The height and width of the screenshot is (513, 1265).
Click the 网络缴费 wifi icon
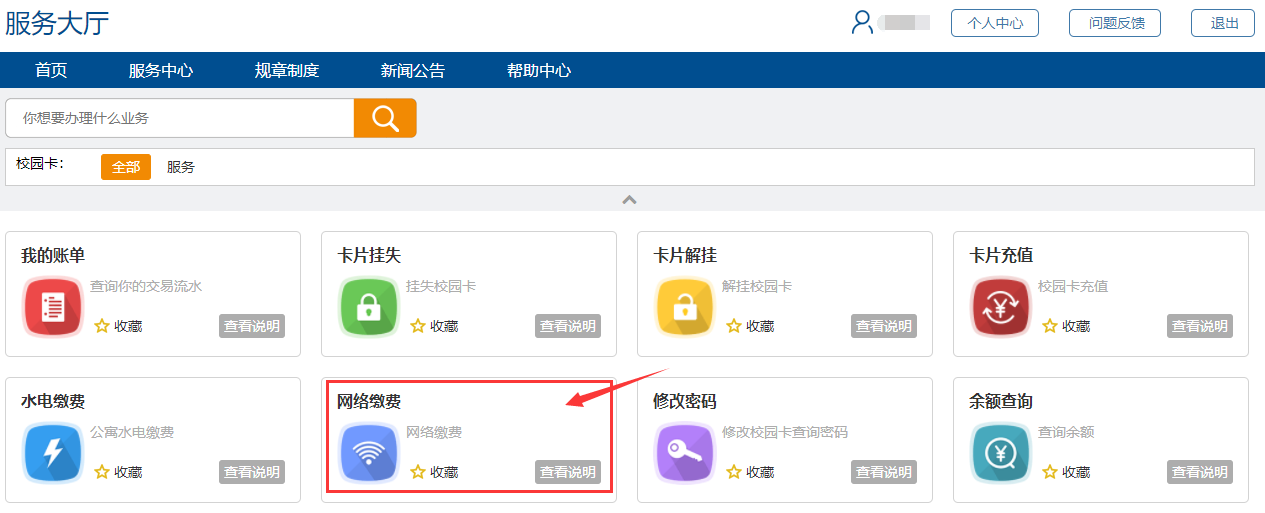pyautogui.click(x=369, y=454)
